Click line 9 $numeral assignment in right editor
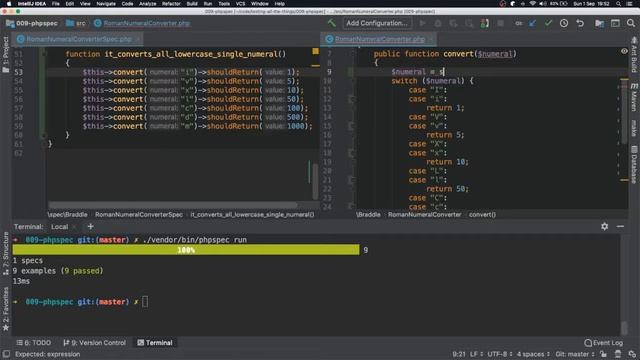The width and height of the screenshot is (640, 360). click(418, 72)
